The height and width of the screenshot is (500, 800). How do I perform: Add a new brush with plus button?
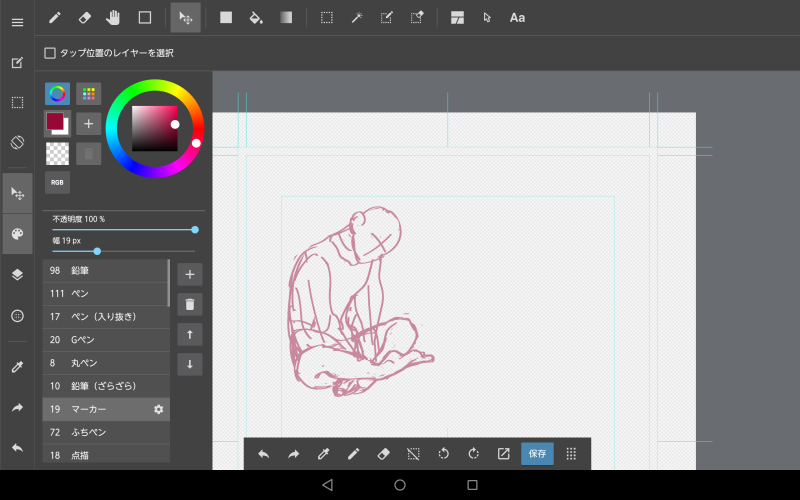189,274
